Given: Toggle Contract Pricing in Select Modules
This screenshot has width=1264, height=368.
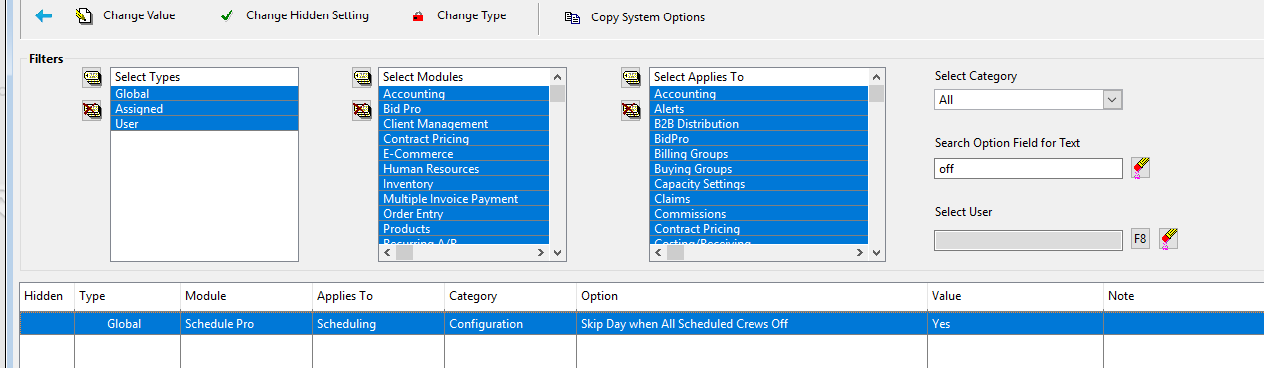Looking at the screenshot, I should [464, 139].
